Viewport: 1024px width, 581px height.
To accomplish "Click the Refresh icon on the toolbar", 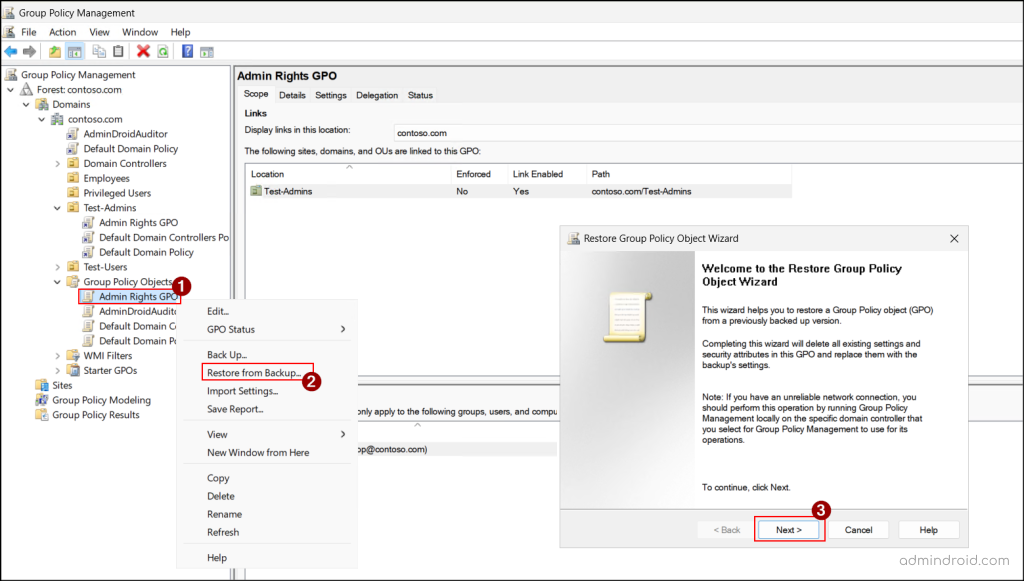I will [163, 51].
